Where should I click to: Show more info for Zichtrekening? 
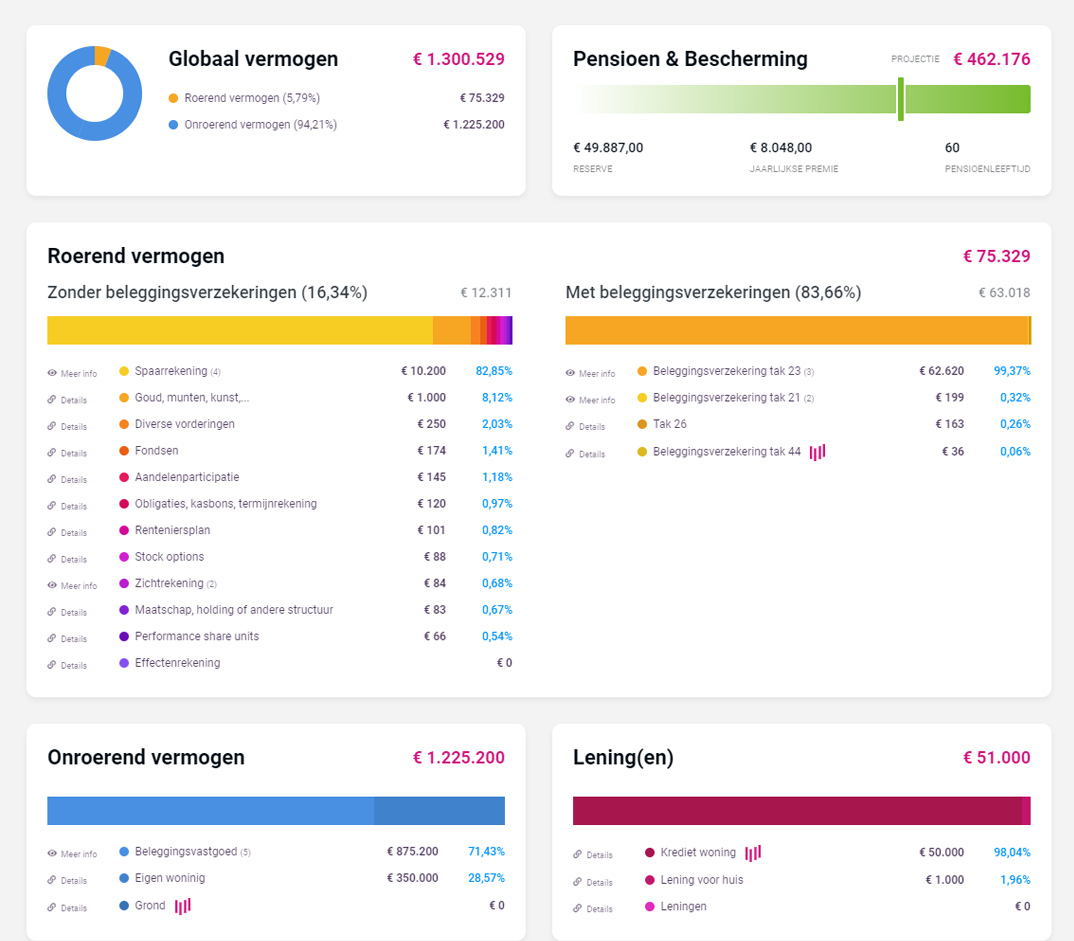point(73,585)
